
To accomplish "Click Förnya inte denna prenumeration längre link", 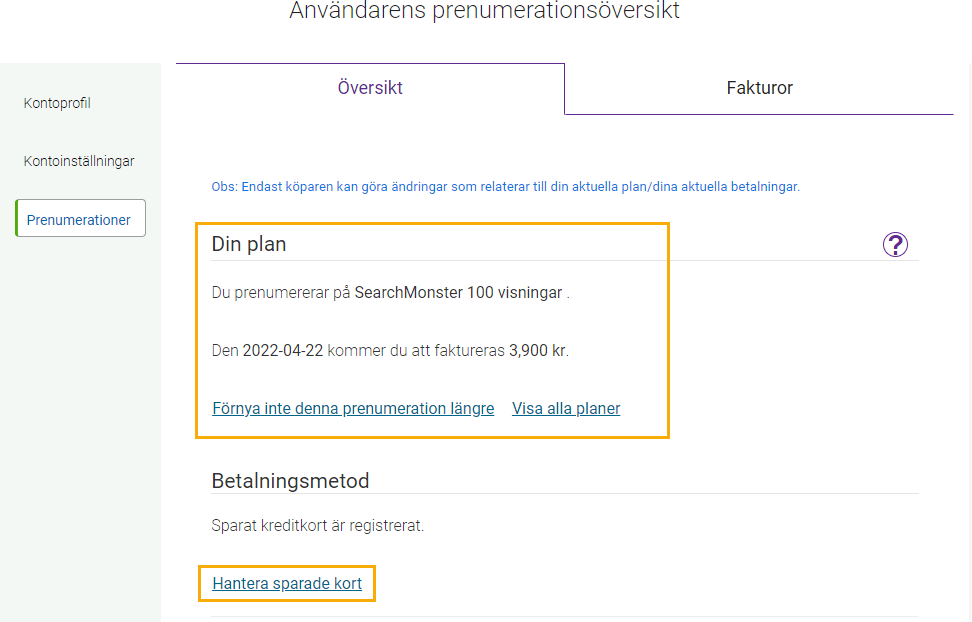I will click(x=353, y=409).
